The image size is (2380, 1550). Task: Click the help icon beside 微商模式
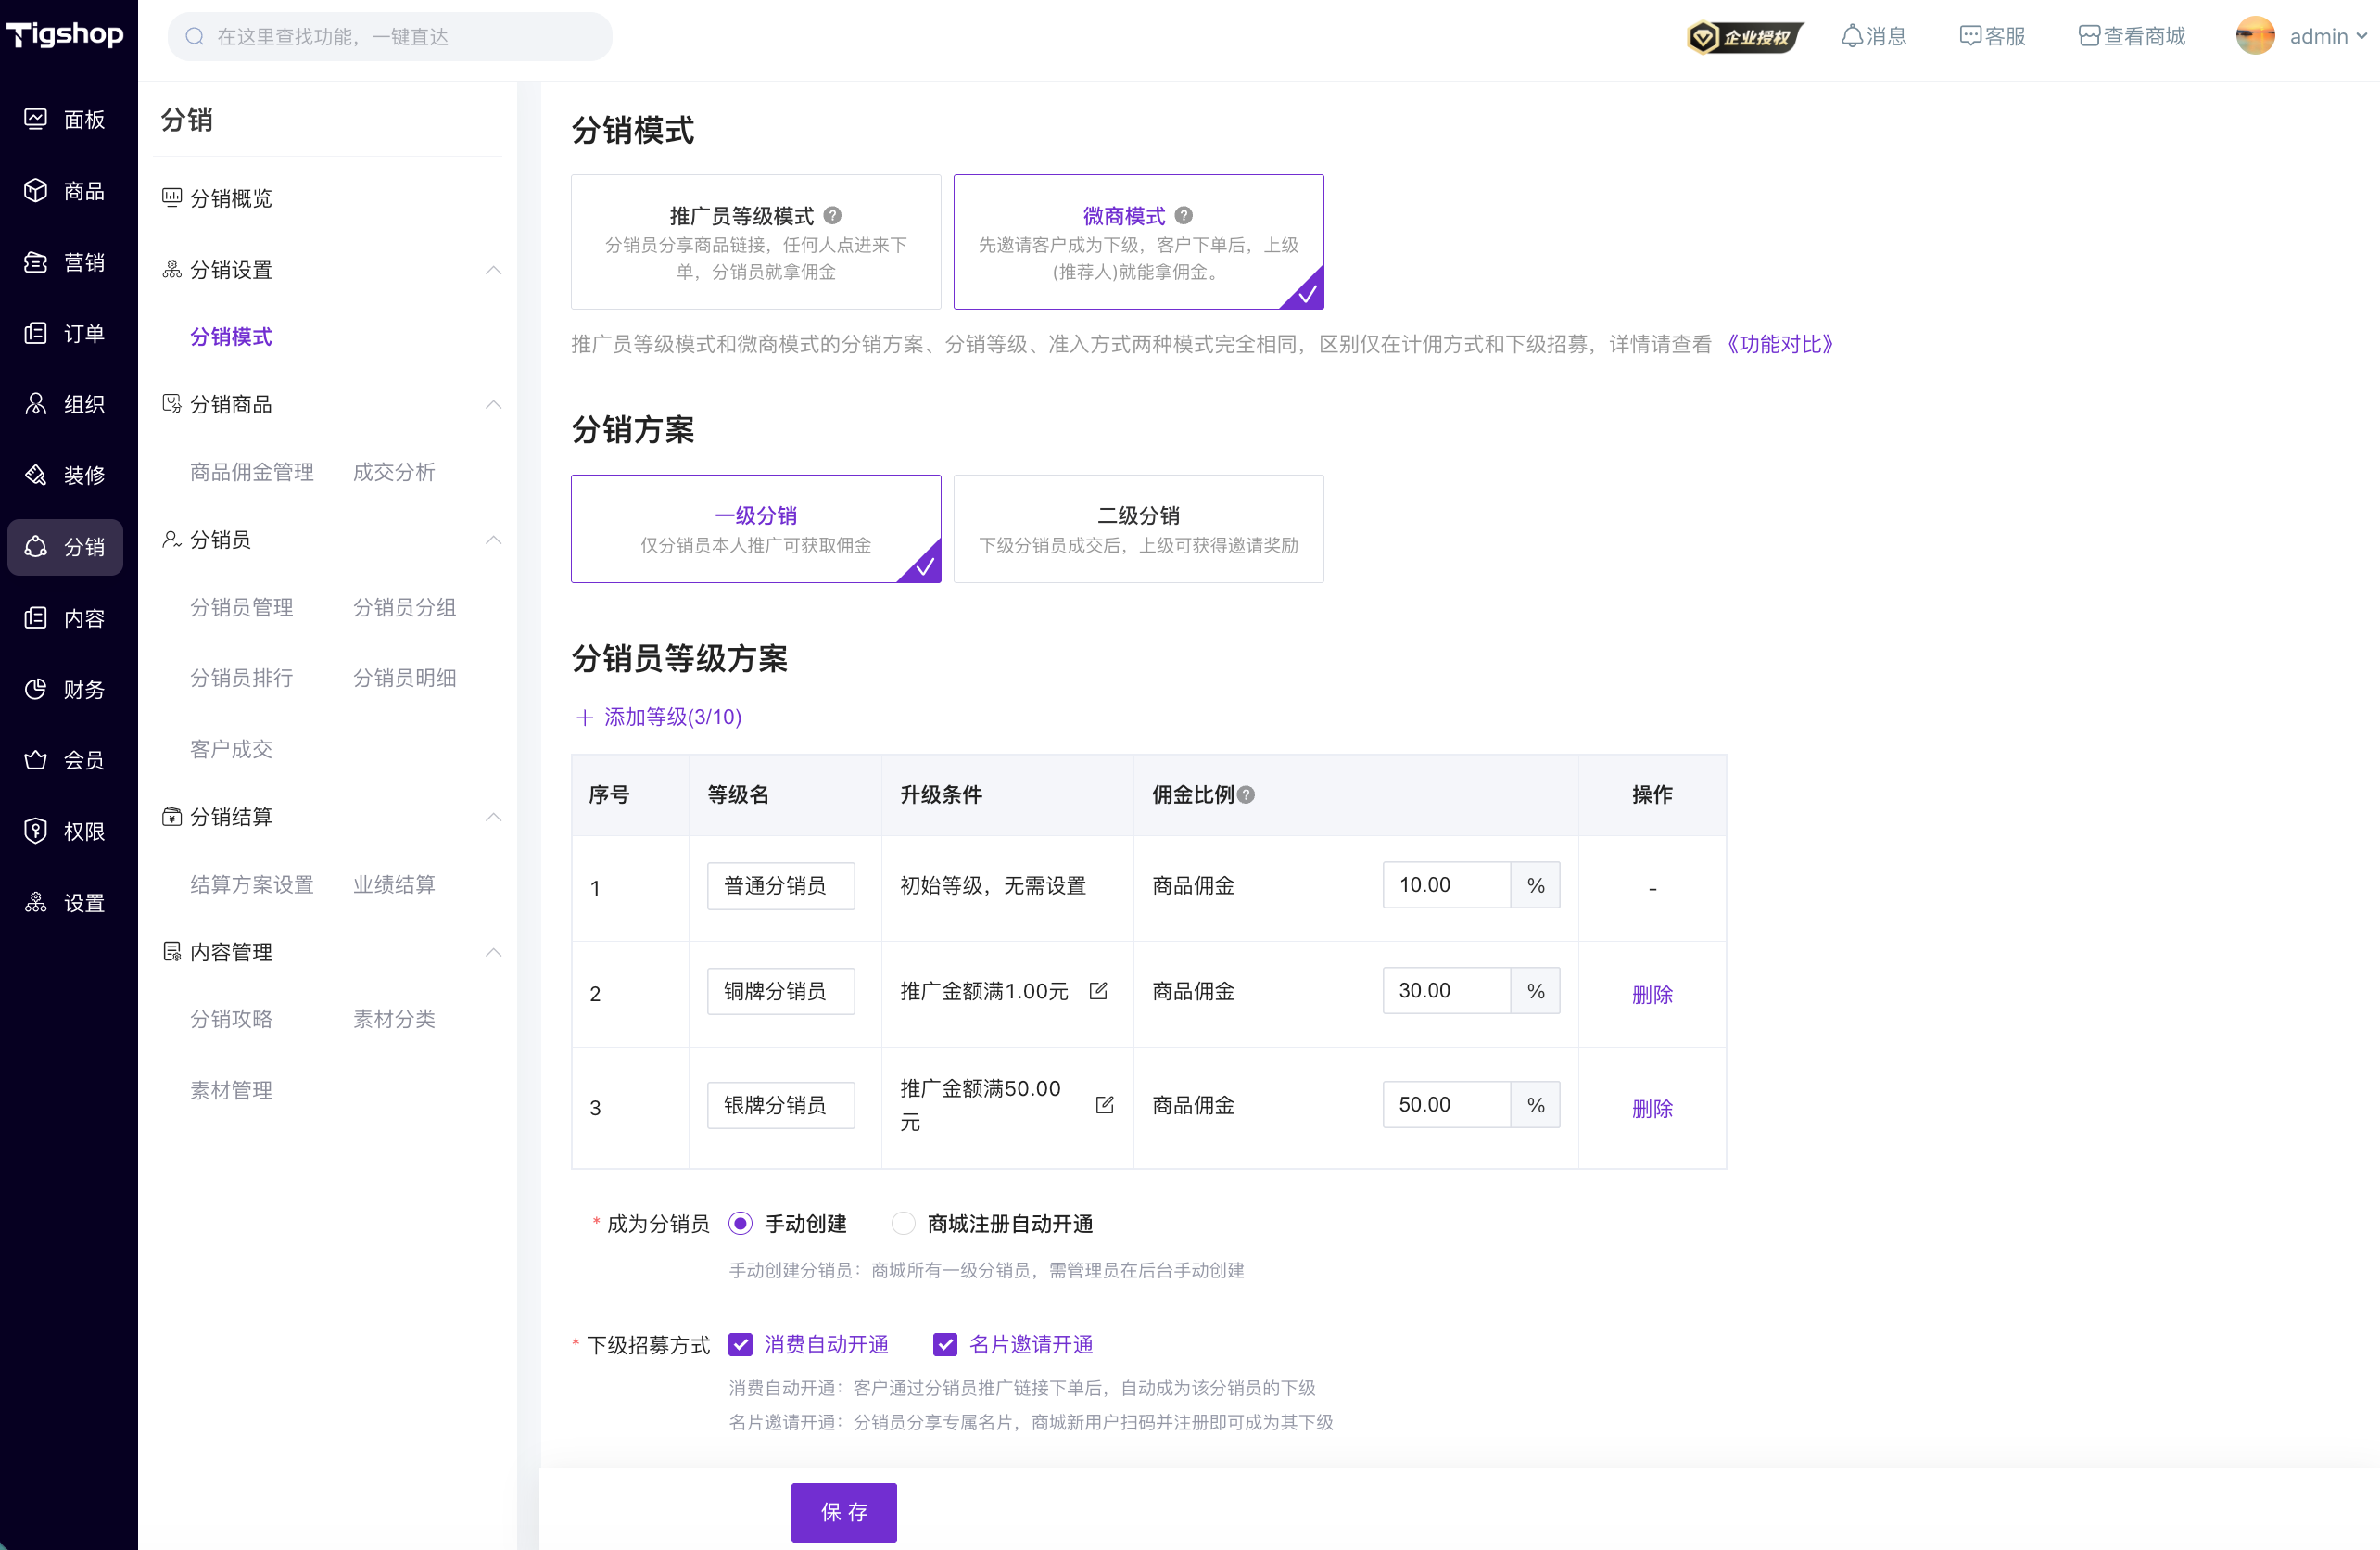tap(1183, 215)
